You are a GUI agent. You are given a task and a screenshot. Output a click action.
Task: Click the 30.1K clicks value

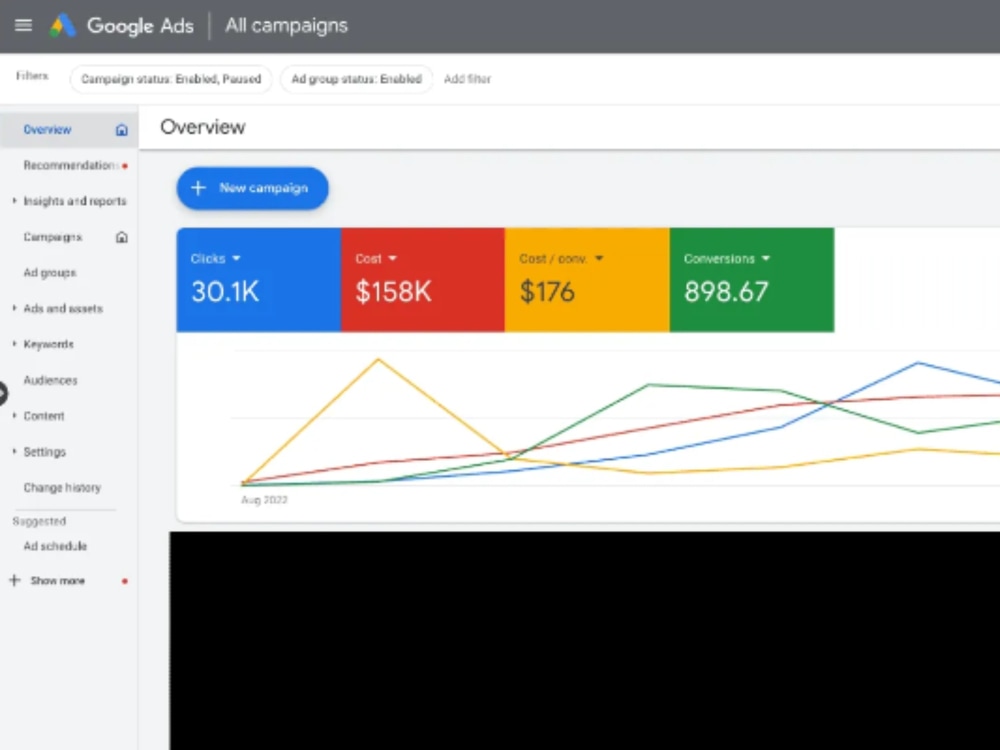point(225,291)
